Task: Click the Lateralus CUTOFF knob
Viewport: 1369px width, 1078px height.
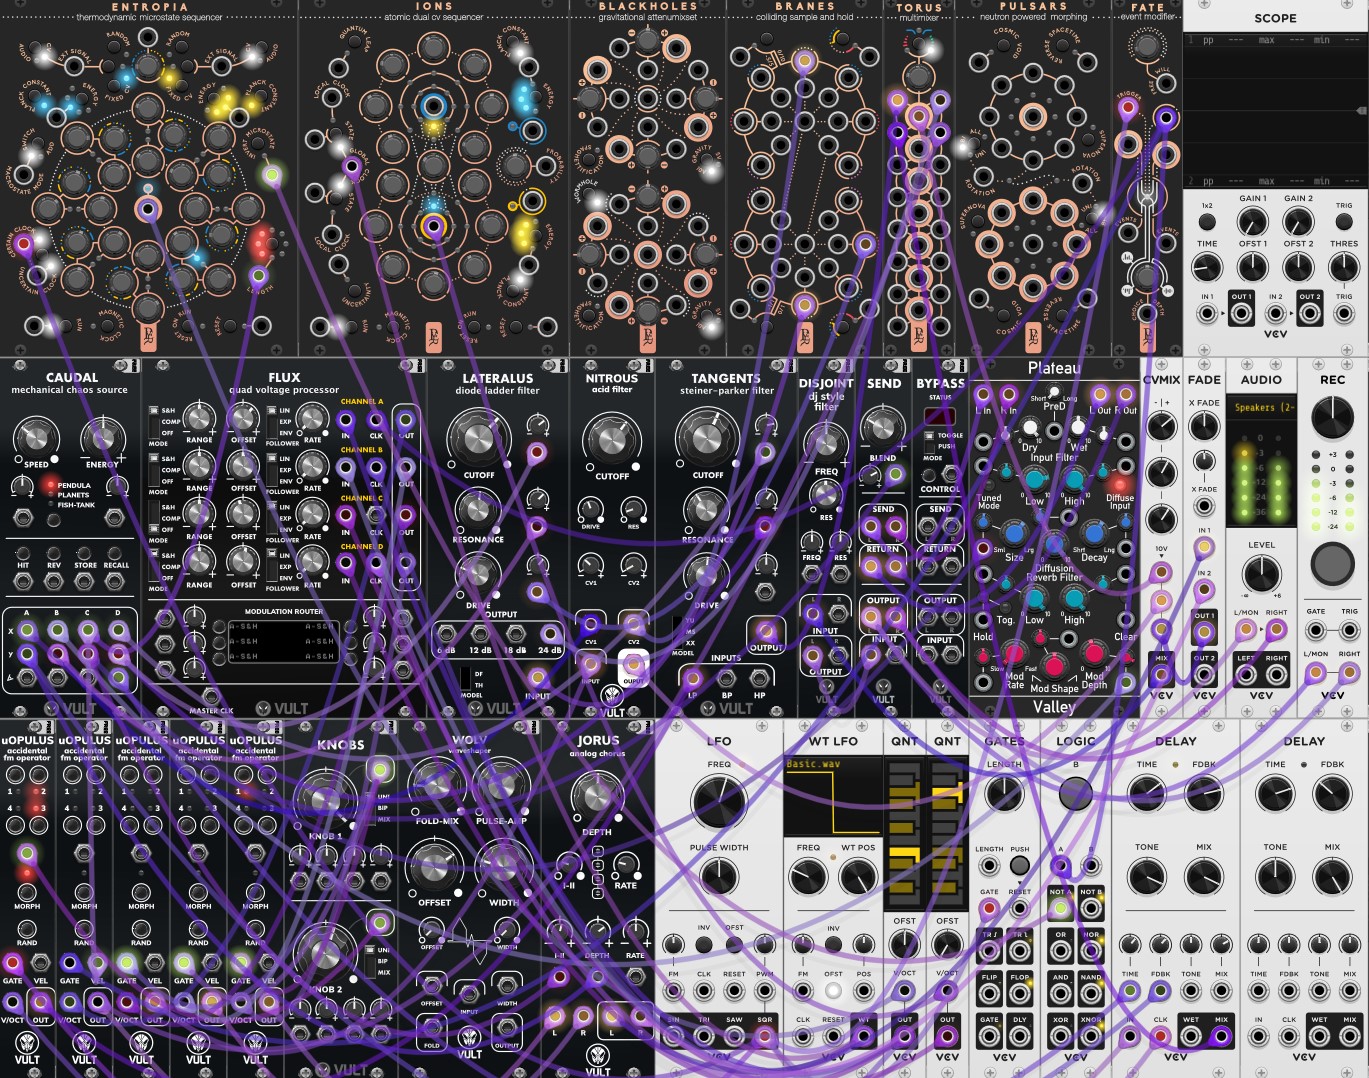Action: [479, 437]
